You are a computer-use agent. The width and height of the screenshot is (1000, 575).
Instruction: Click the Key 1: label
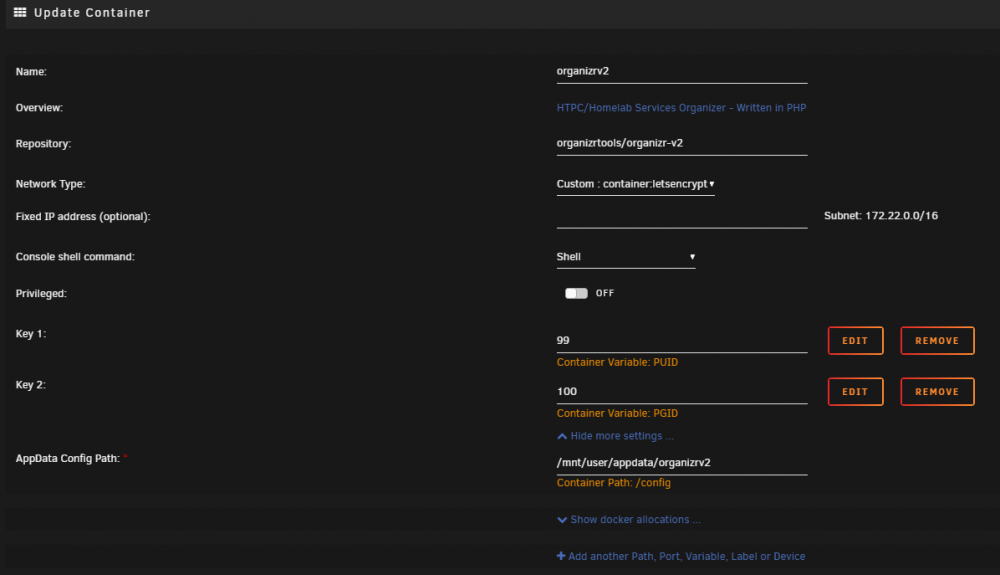31,333
